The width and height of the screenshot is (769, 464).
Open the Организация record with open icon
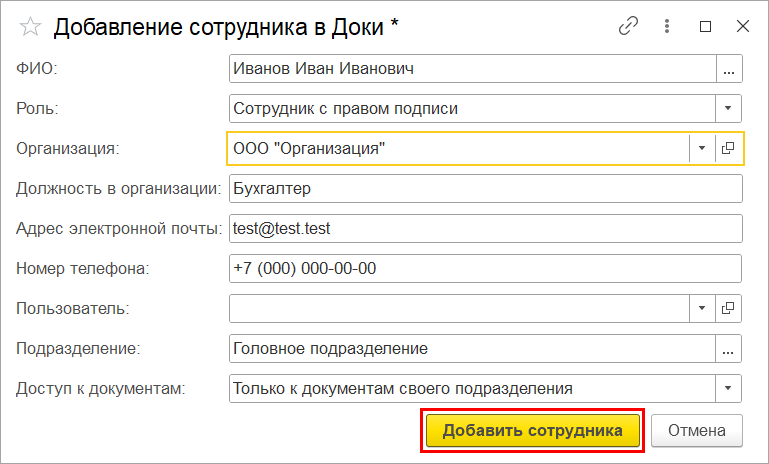coord(728,148)
